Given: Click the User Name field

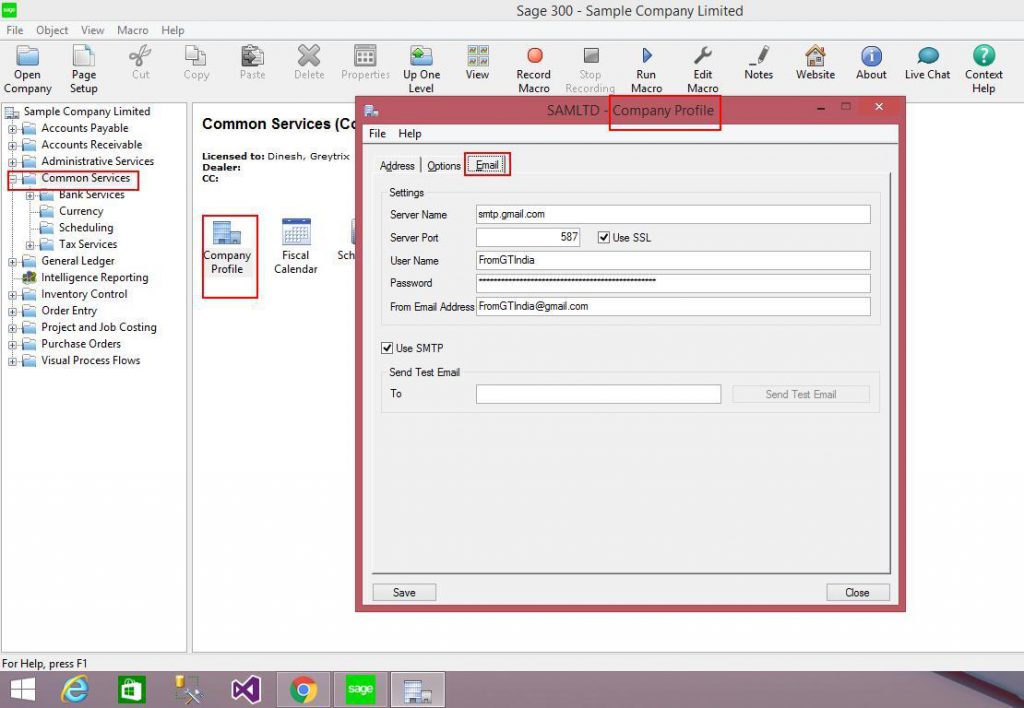Looking at the screenshot, I should tap(673, 260).
